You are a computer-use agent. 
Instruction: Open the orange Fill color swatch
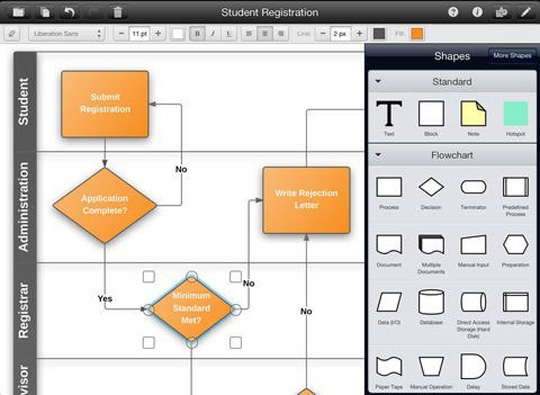pyautogui.click(x=417, y=34)
